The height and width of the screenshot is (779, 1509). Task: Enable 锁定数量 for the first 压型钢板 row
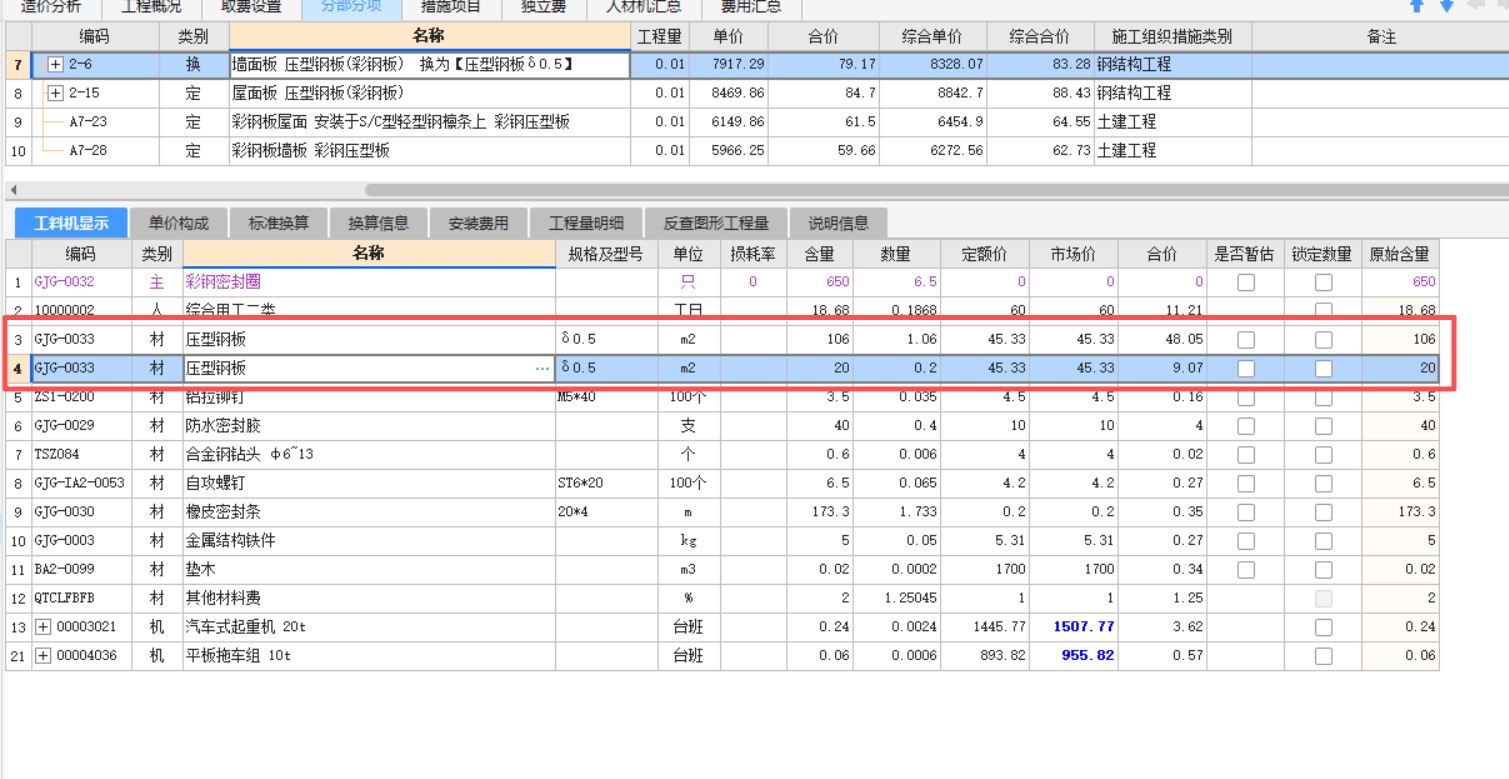(1322, 339)
